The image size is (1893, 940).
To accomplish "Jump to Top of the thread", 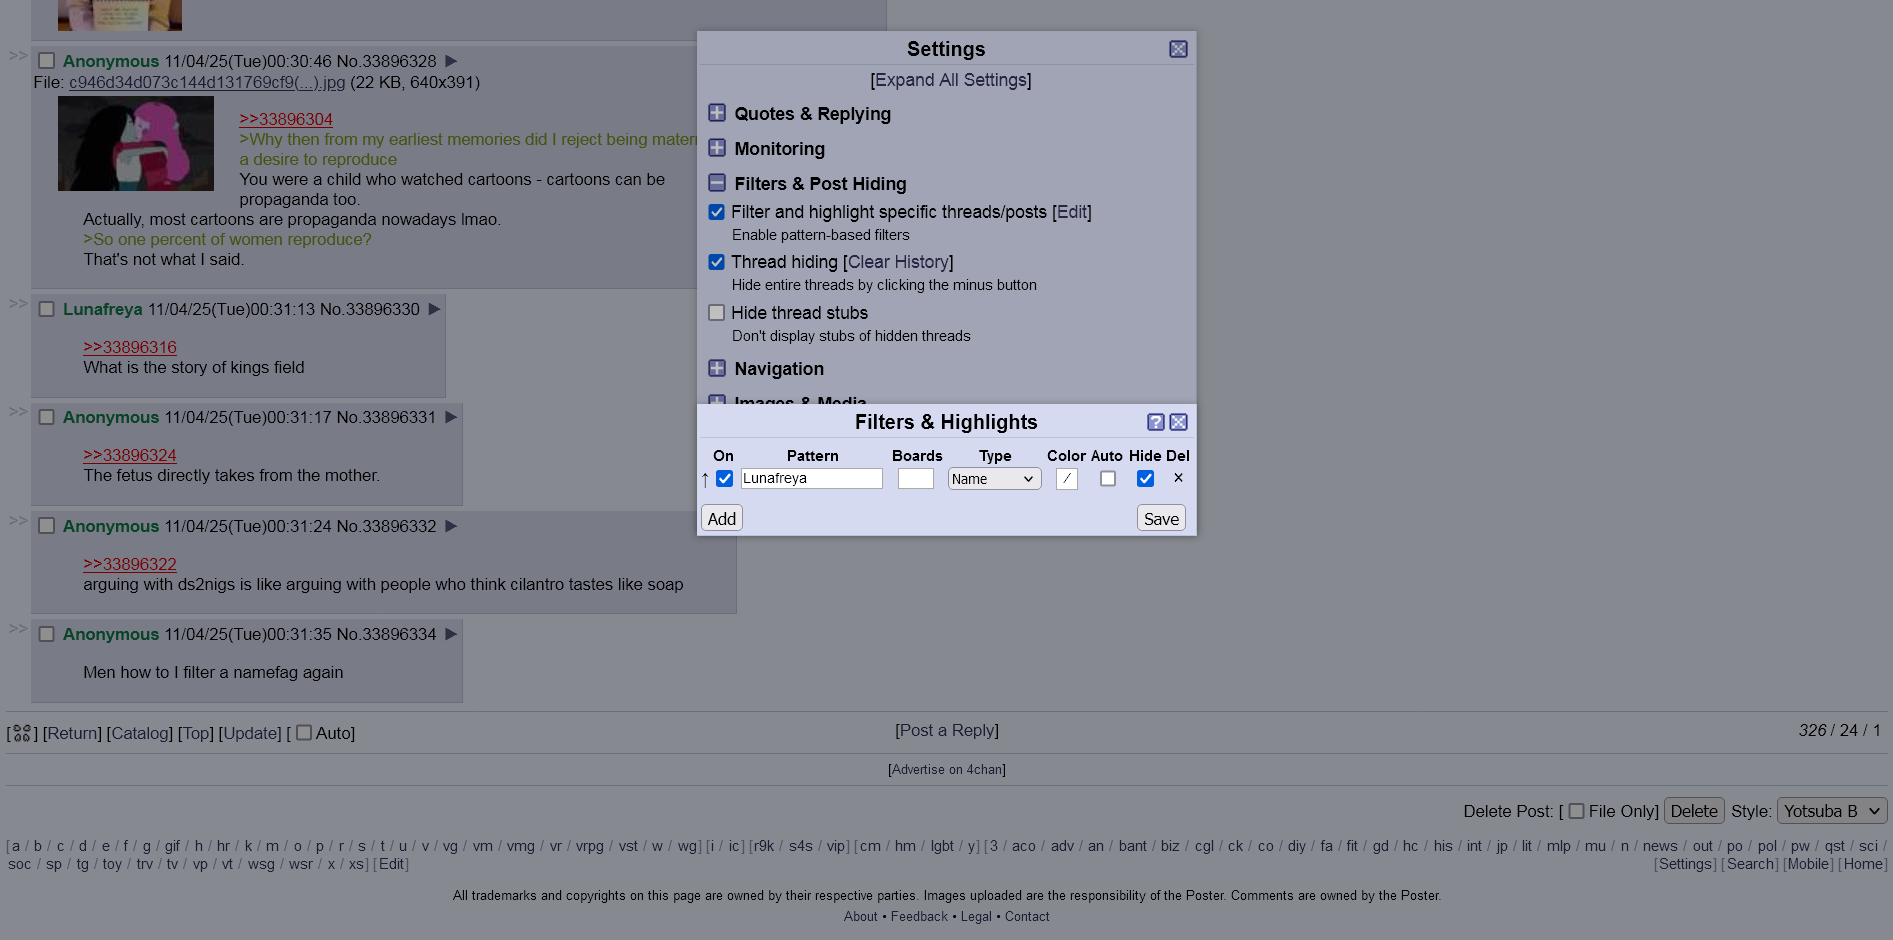I will [196, 733].
